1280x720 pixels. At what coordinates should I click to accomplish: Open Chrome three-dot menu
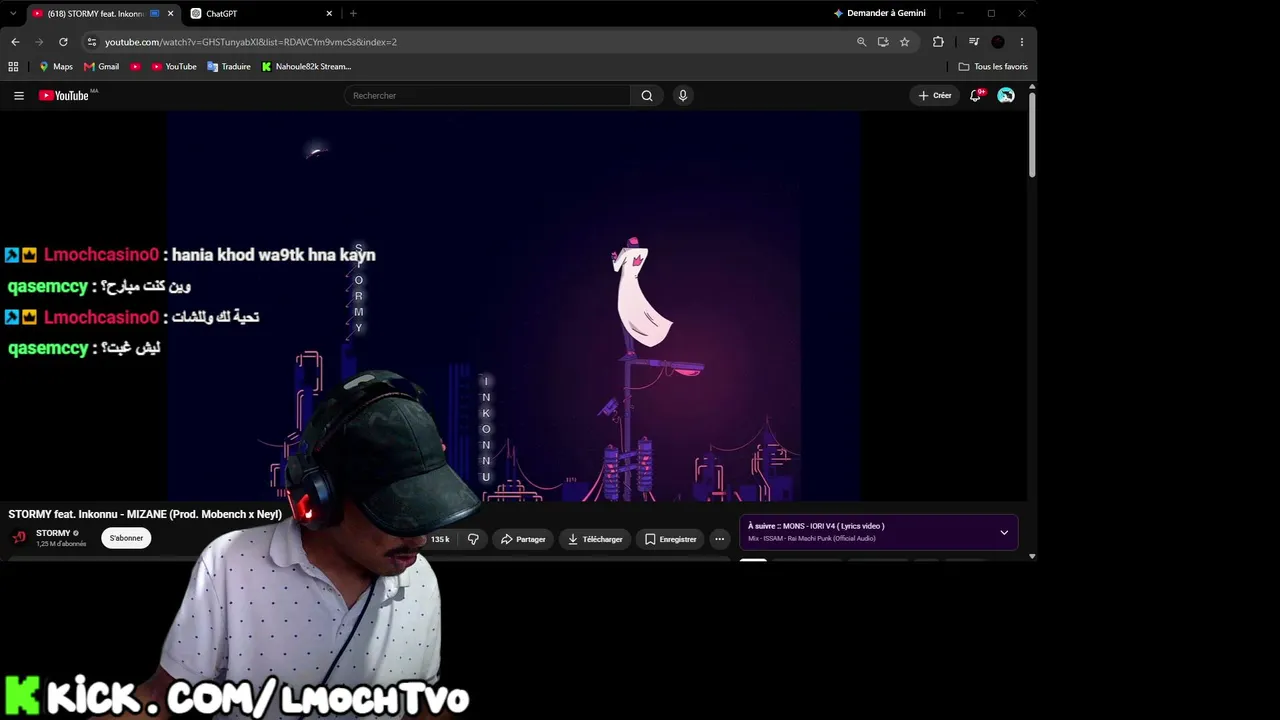[1021, 42]
